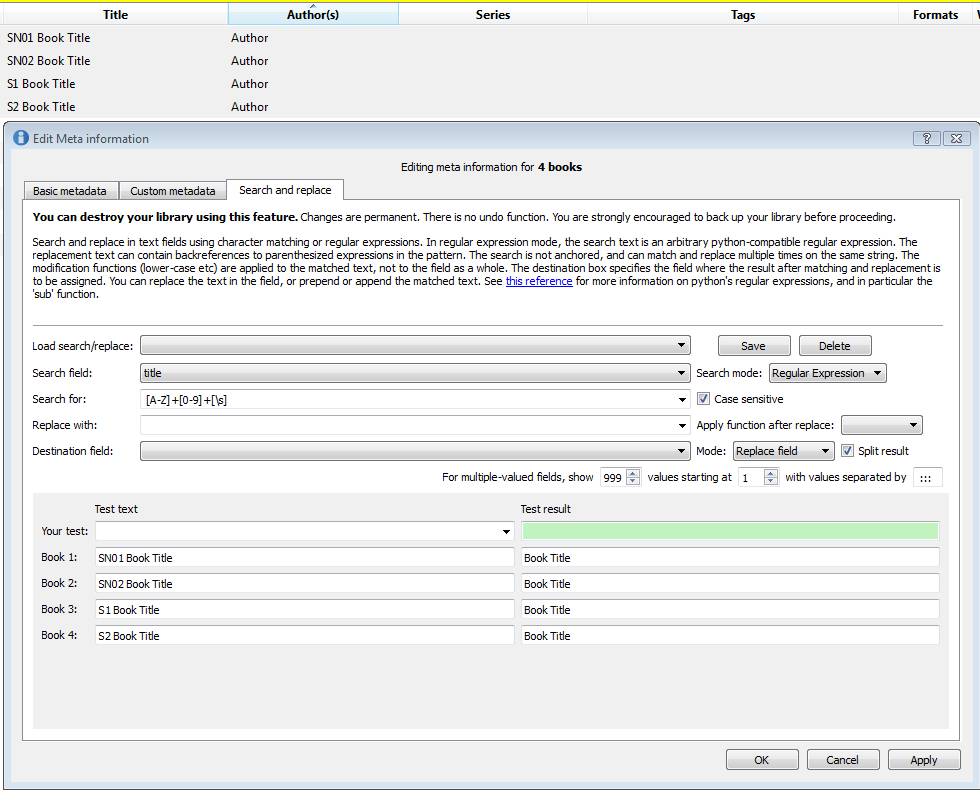Open the Search mode dropdown
The image size is (980, 804).
coord(827,373)
